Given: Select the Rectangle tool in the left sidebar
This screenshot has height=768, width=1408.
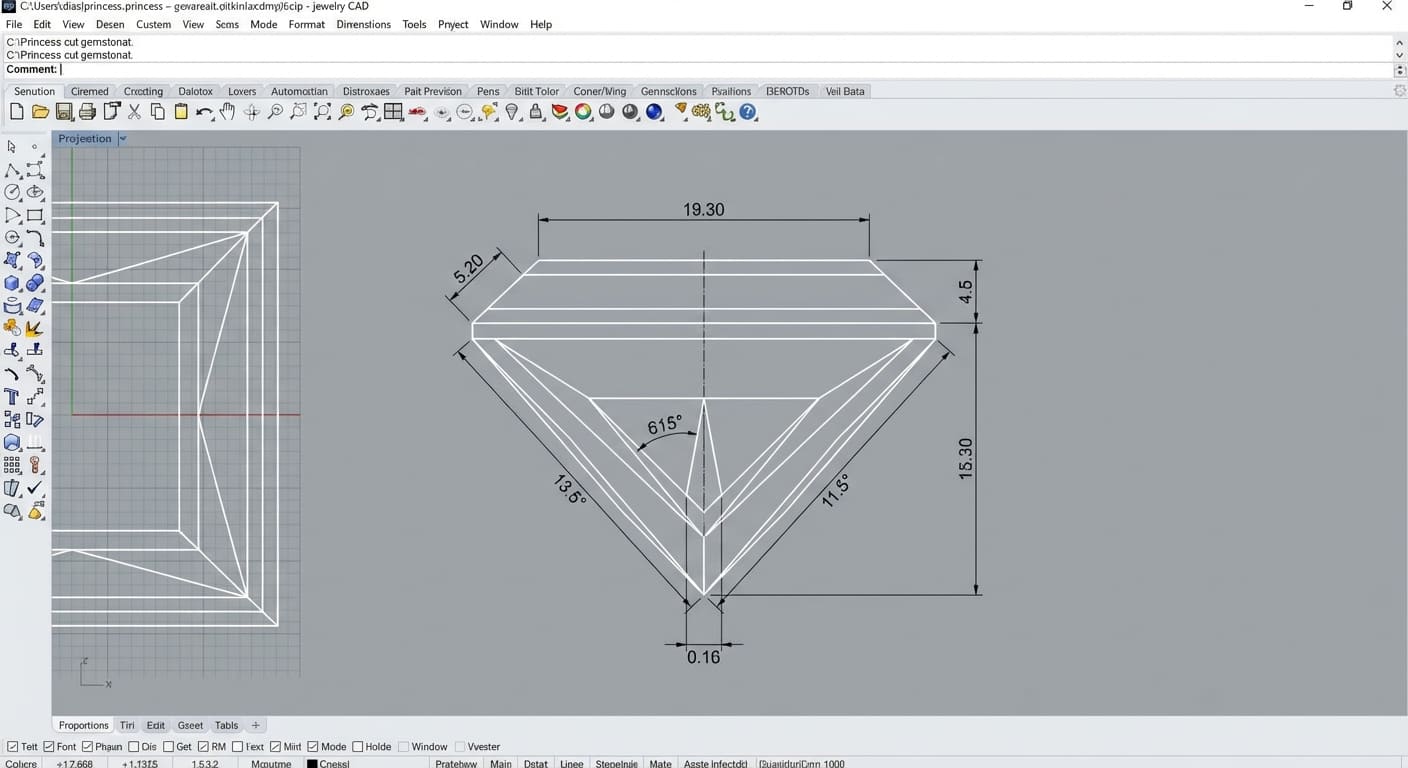Looking at the screenshot, I should 35,215.
